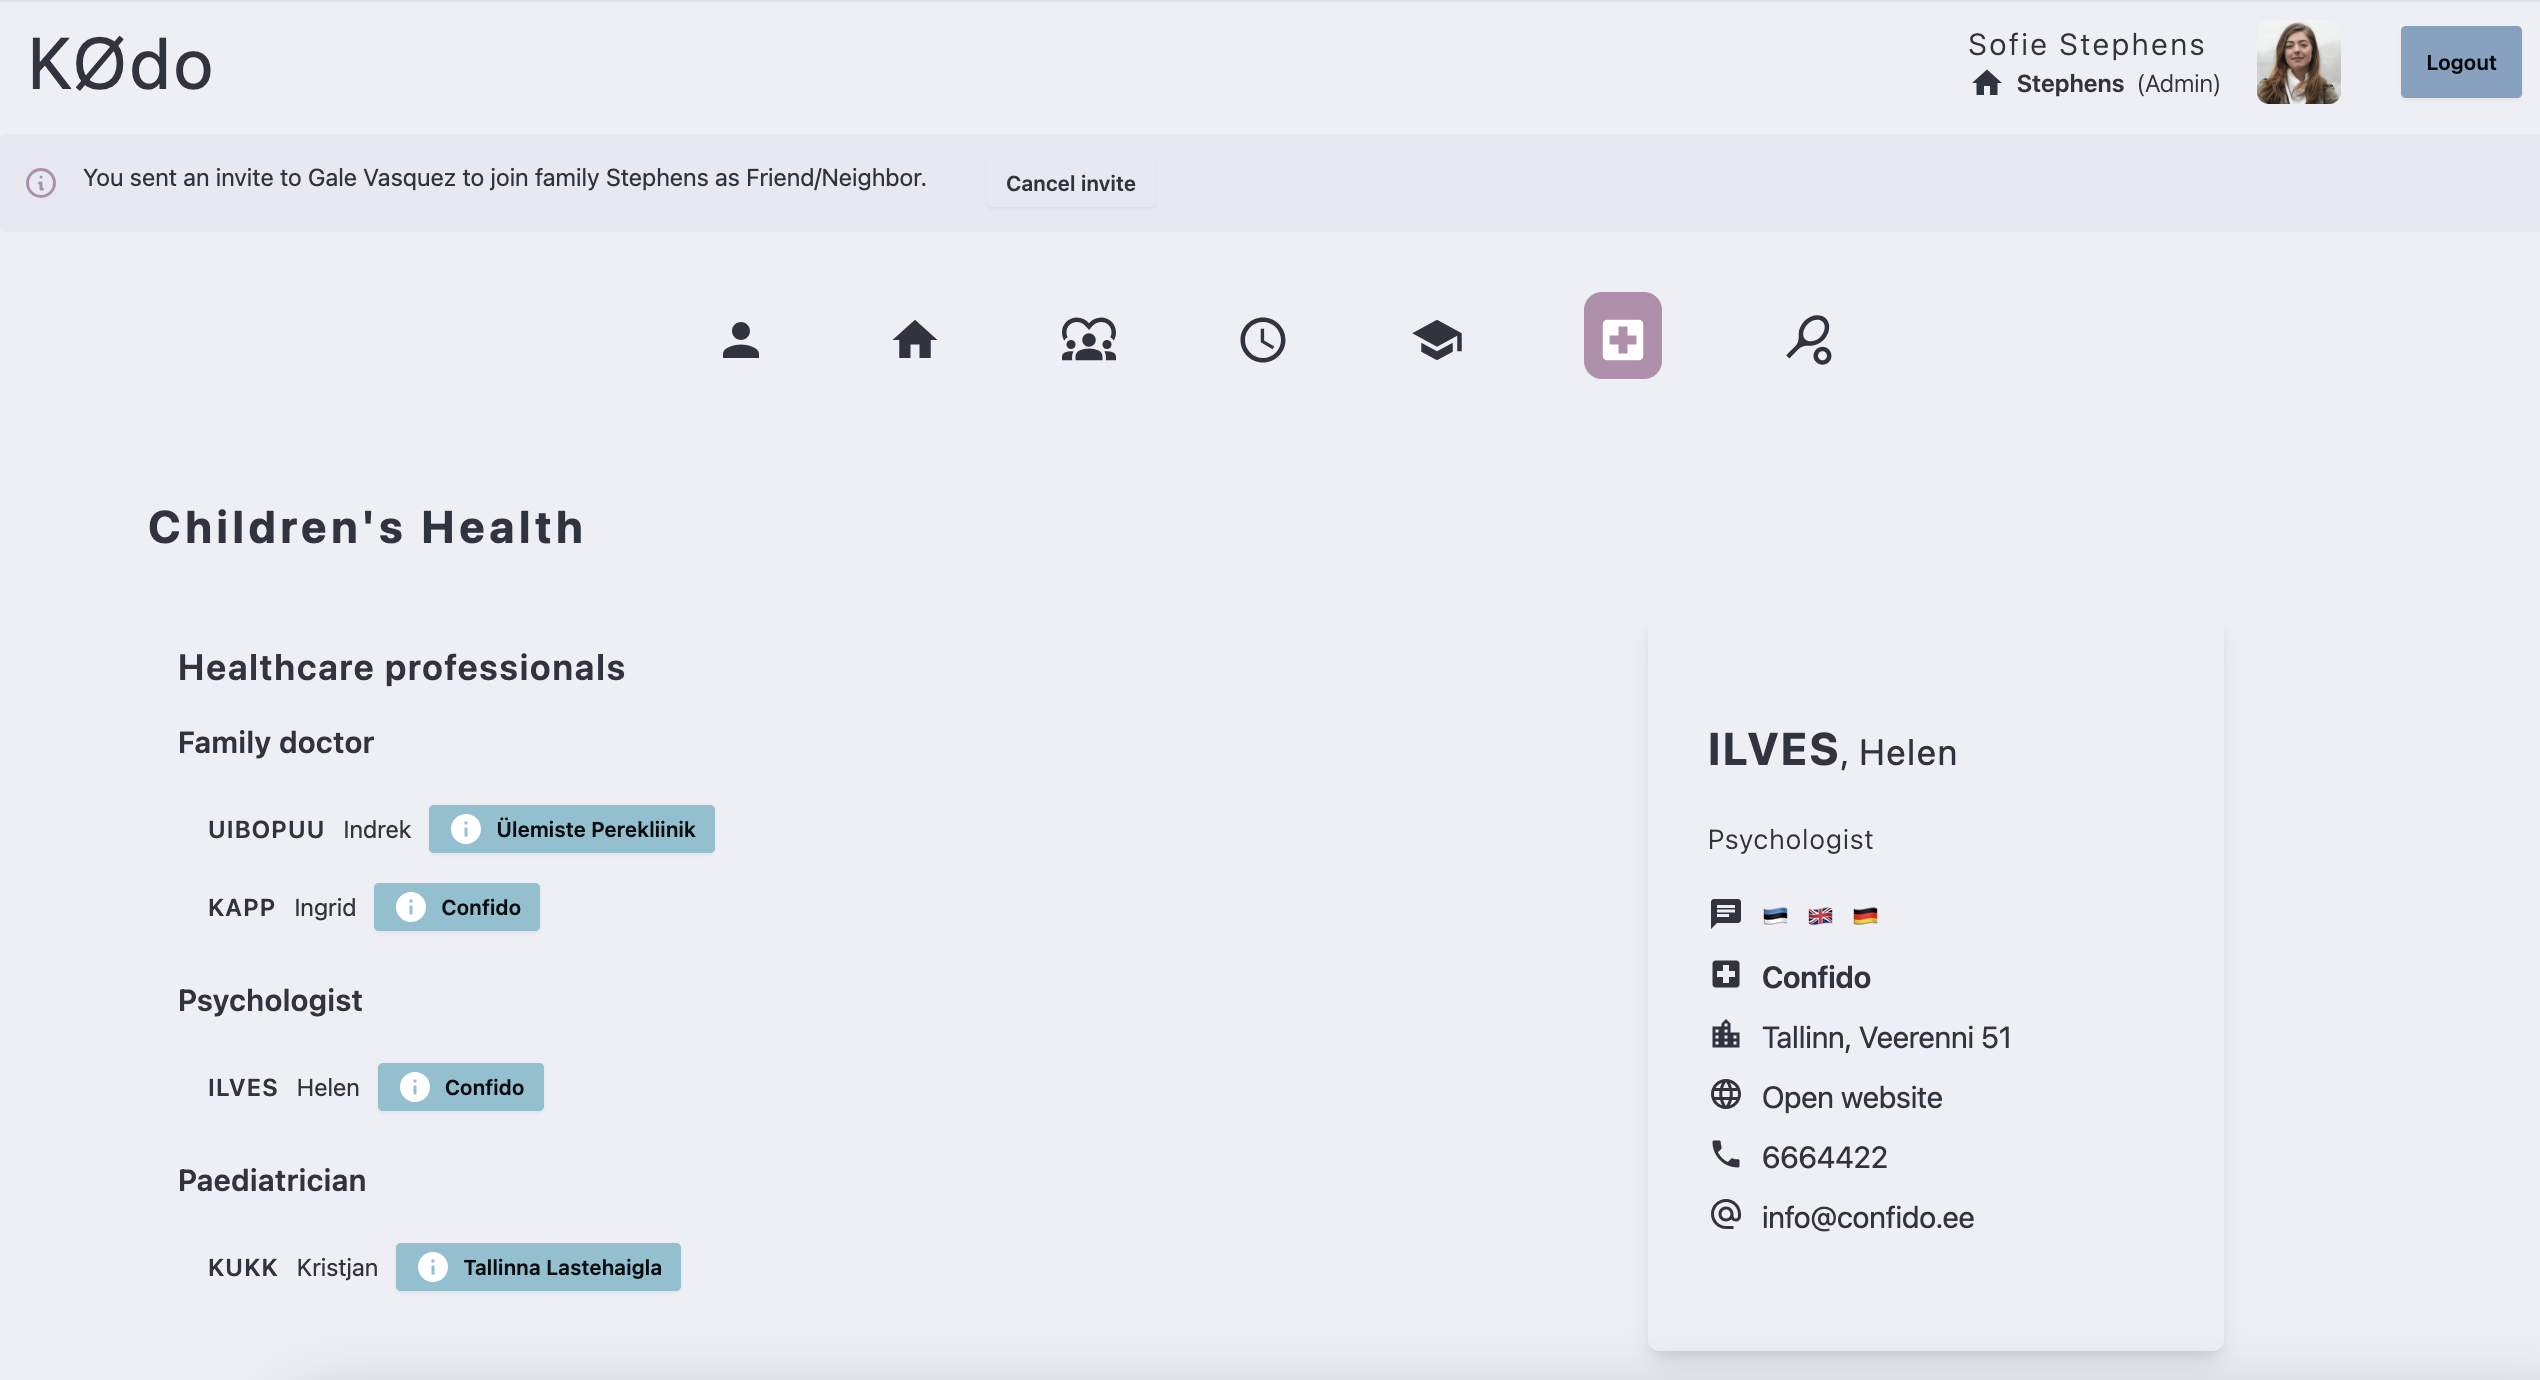Click the Estonian flag language icon

[x=1775, y=916]
